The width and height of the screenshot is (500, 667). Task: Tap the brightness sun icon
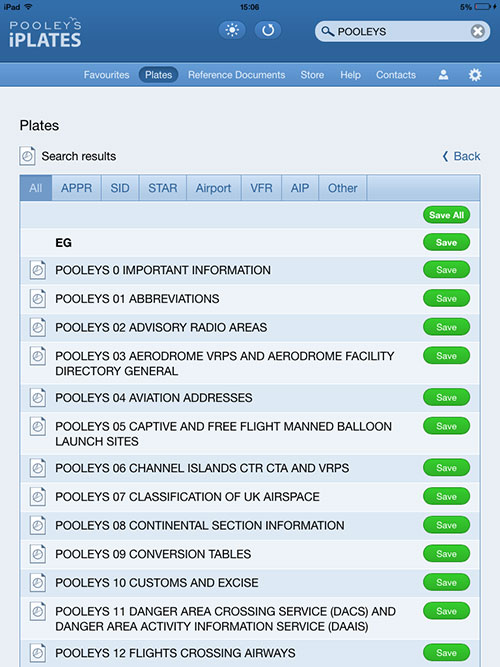pos(232,30)
